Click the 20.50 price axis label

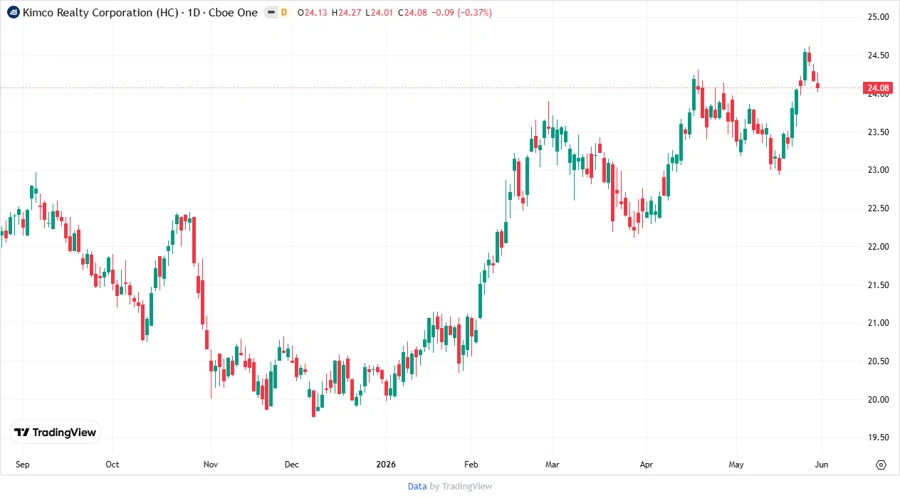pyautogui.click(x=878, y=361)
